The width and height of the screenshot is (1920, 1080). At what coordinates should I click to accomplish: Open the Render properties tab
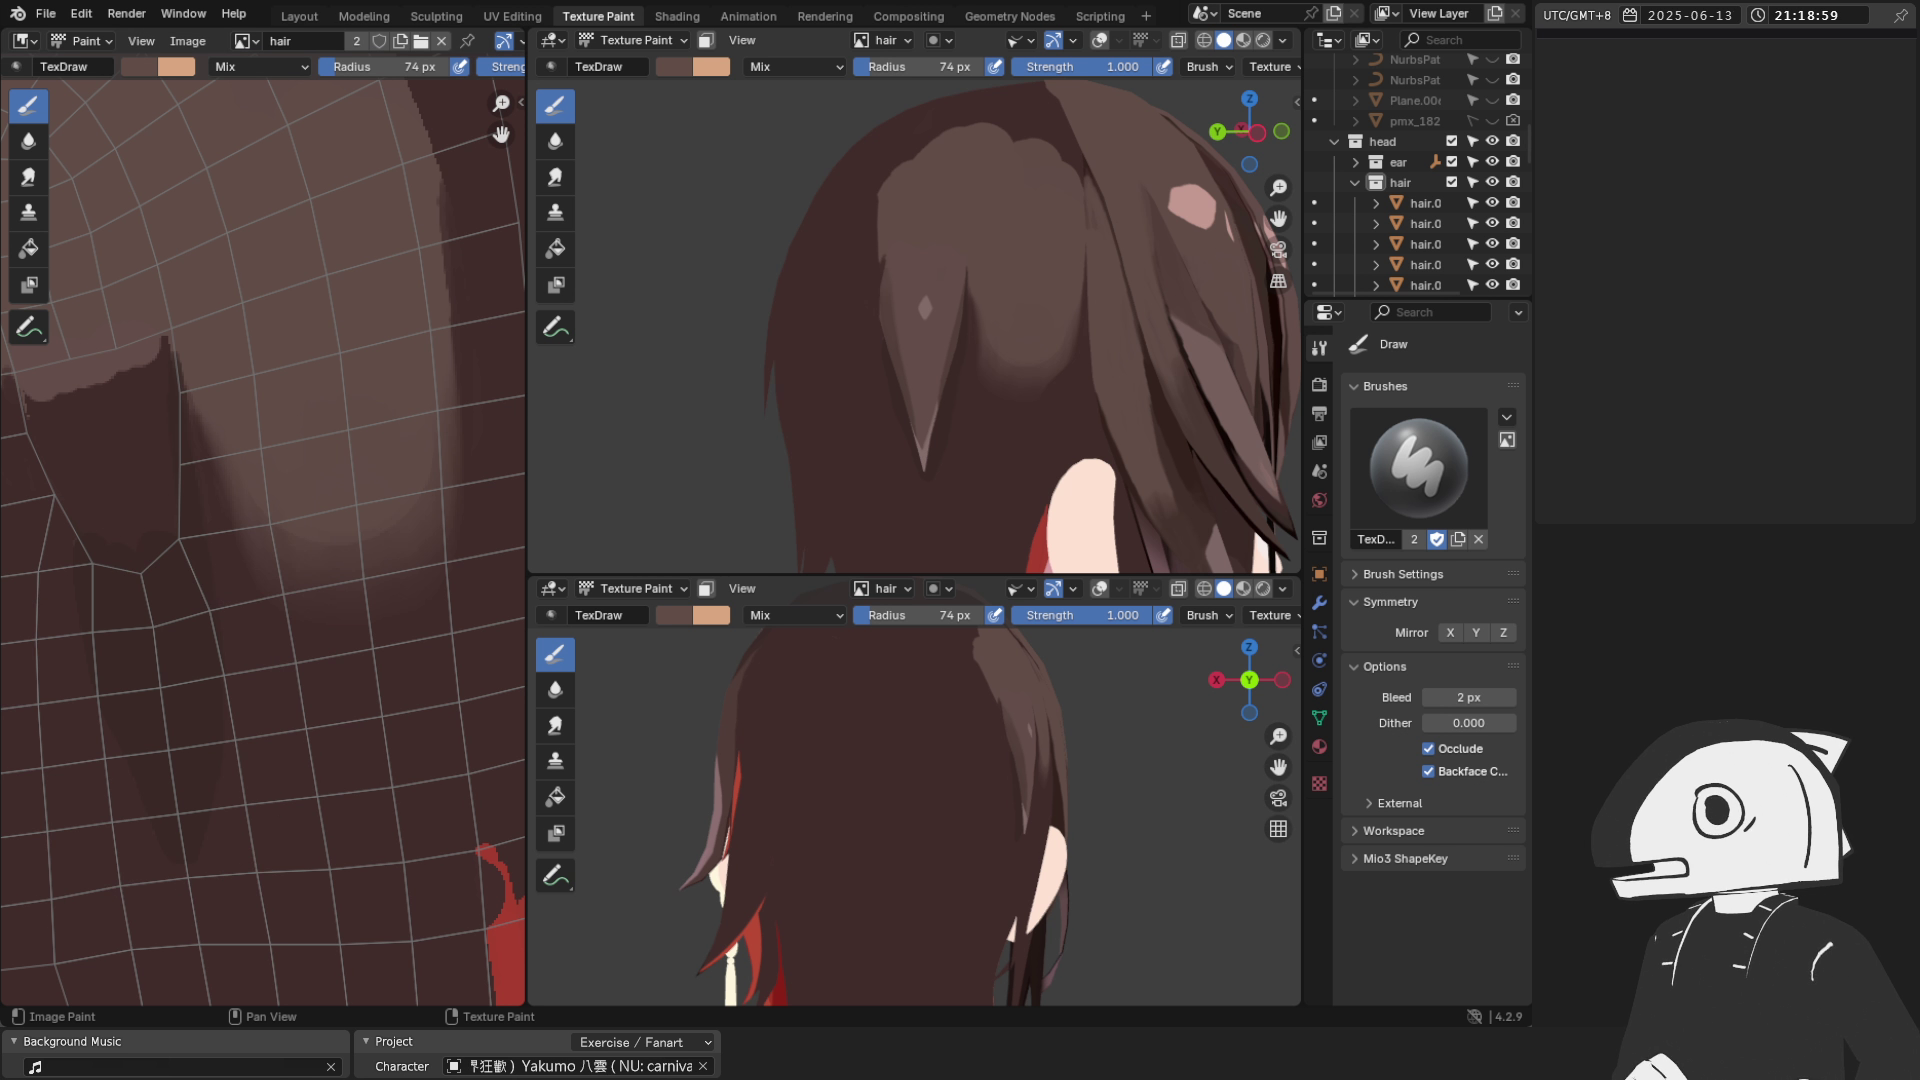tap(1319, 385)
